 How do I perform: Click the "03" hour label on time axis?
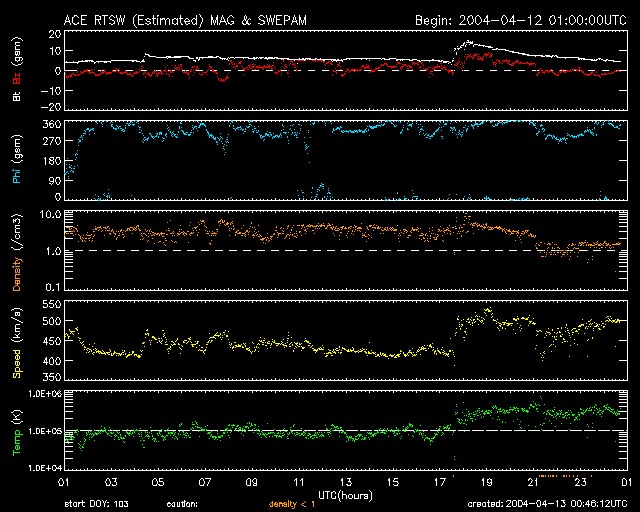111,482
